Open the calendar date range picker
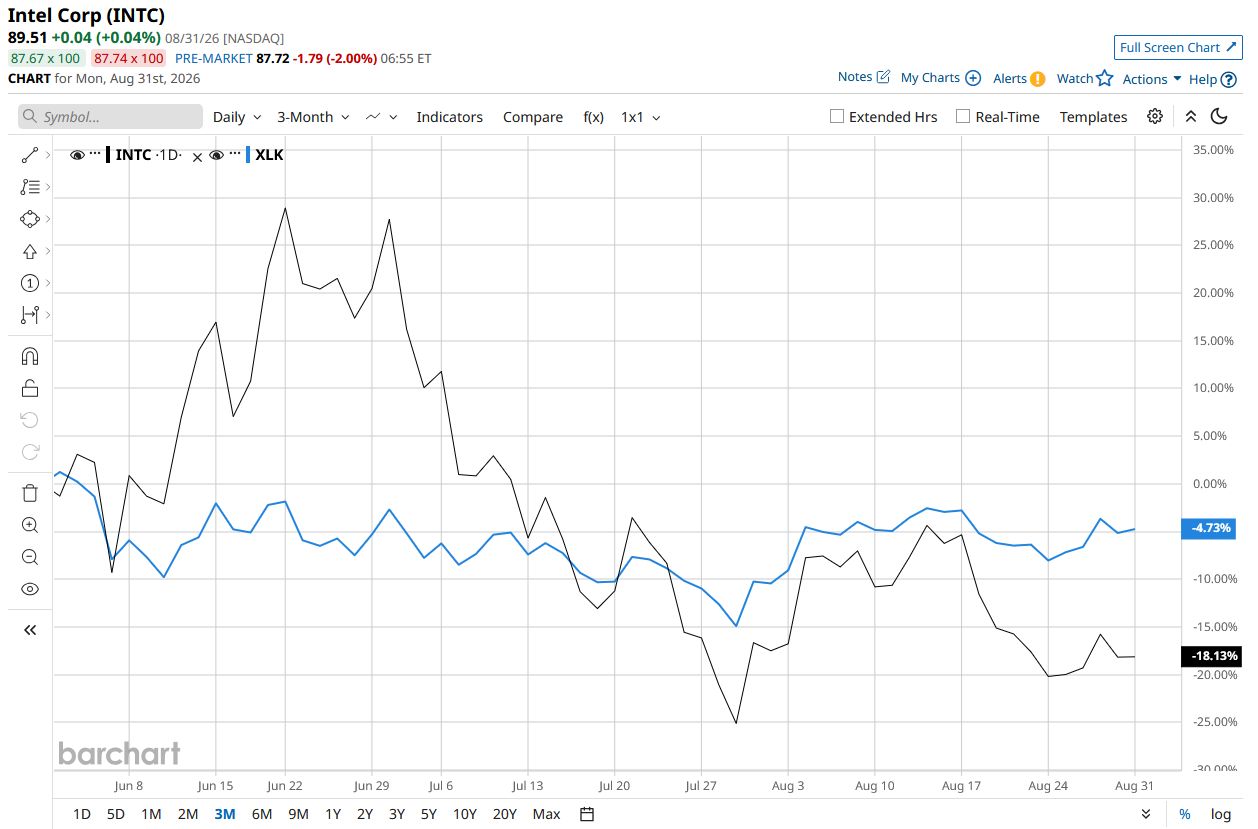 point(587,814)
